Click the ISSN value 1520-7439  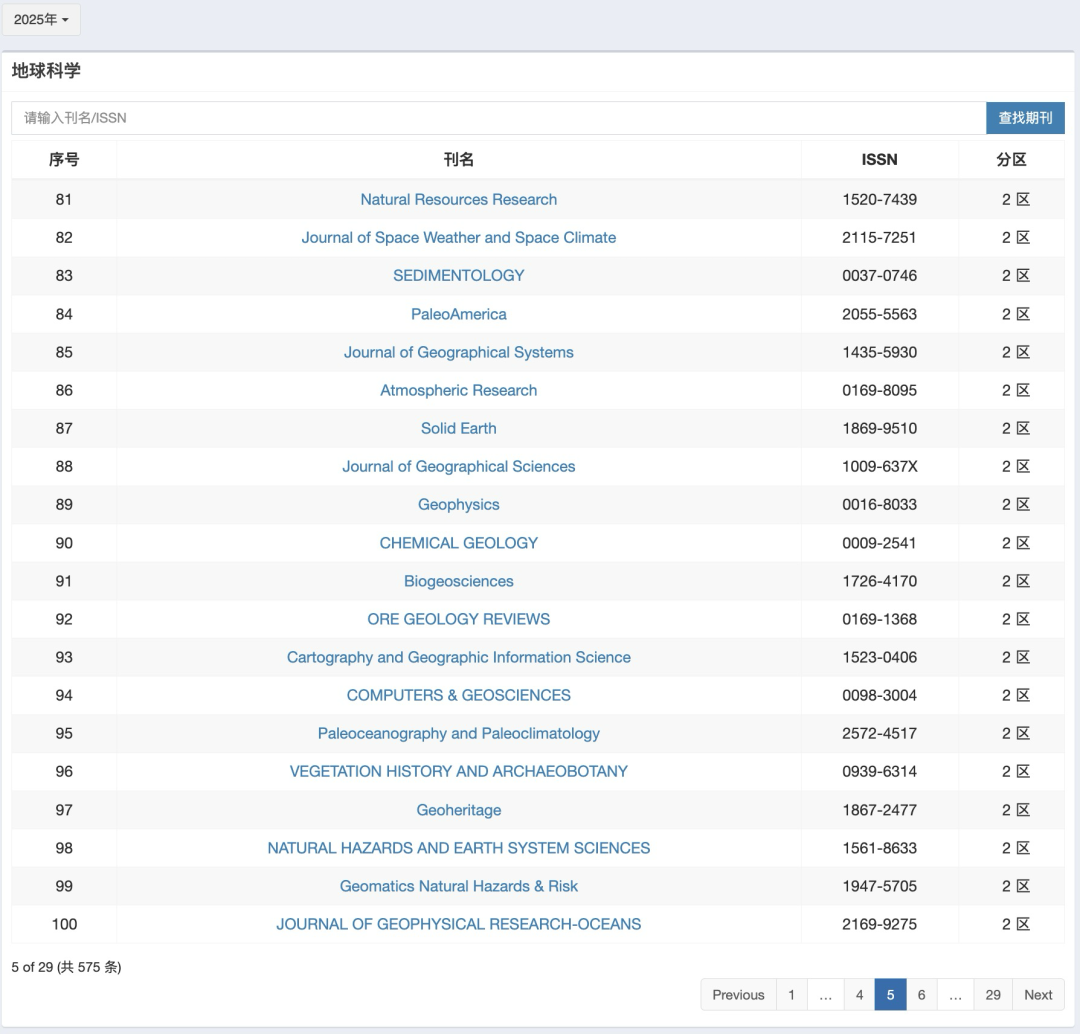(x=880, y=199)
